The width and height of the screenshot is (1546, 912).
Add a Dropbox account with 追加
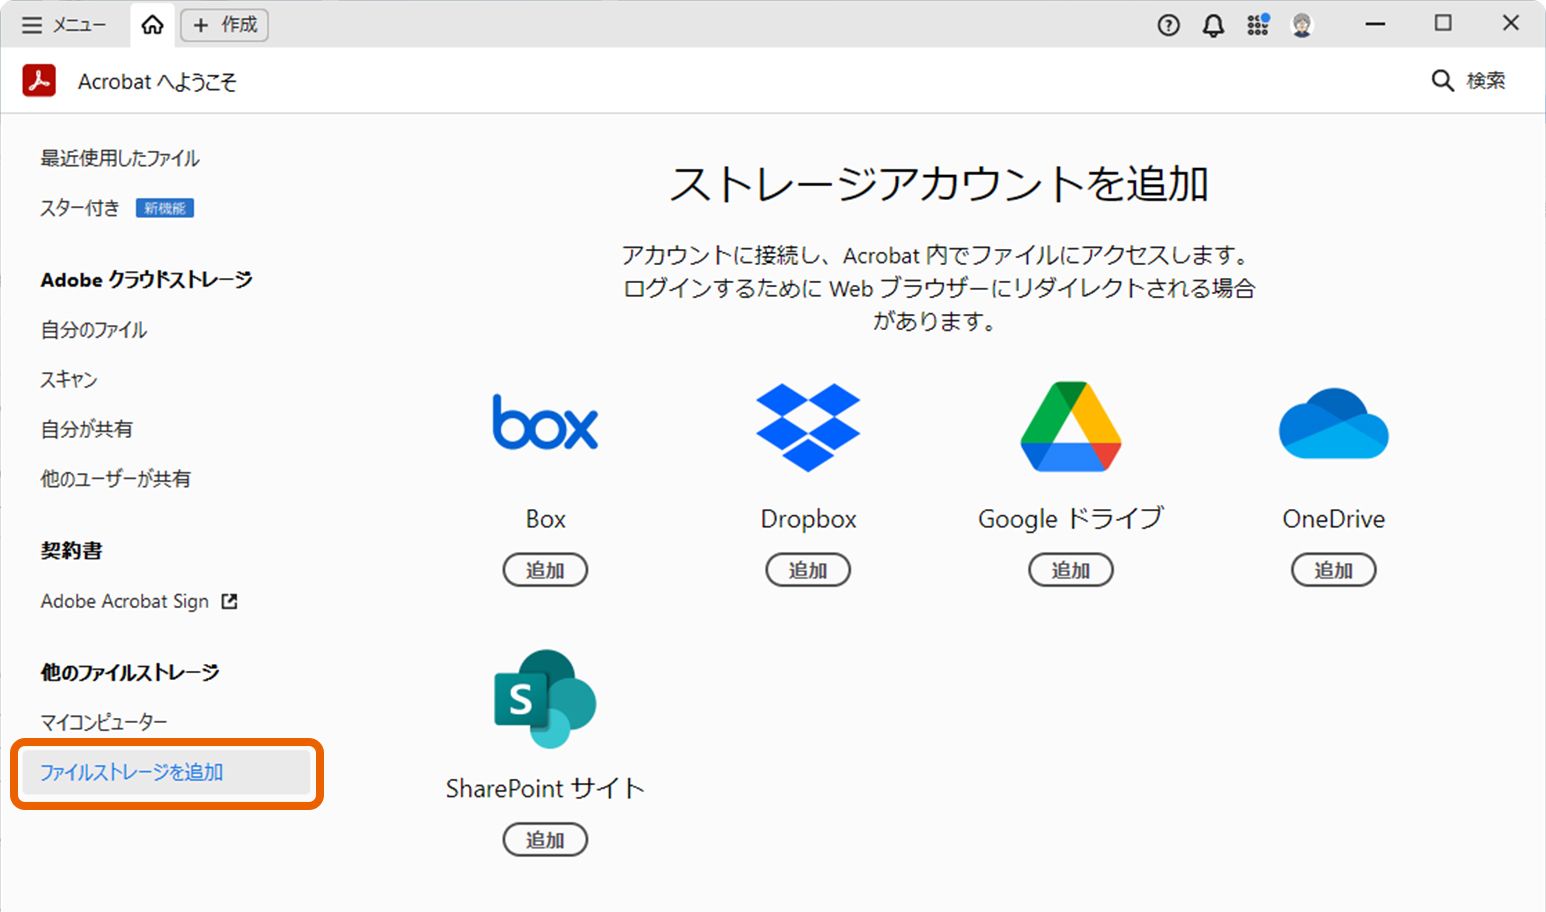808,570
